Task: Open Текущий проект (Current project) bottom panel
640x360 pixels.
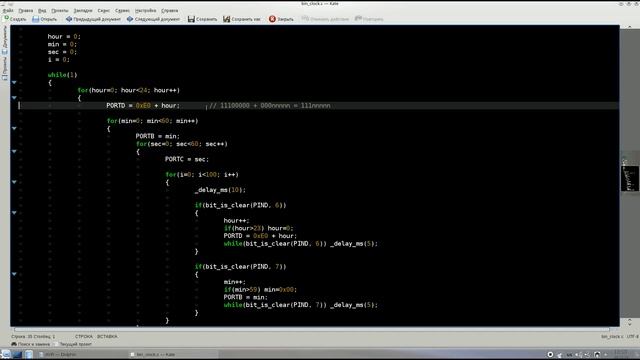Action: click(x=73, y=344)
